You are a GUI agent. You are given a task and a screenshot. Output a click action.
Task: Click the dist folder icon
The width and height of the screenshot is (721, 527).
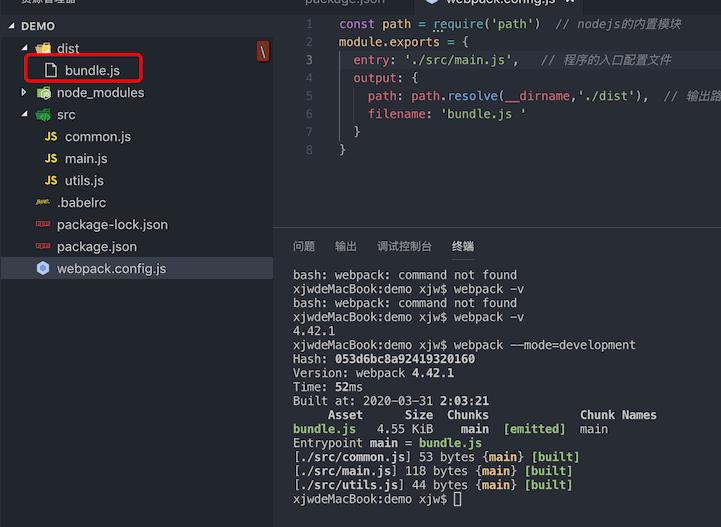[43, 48]
